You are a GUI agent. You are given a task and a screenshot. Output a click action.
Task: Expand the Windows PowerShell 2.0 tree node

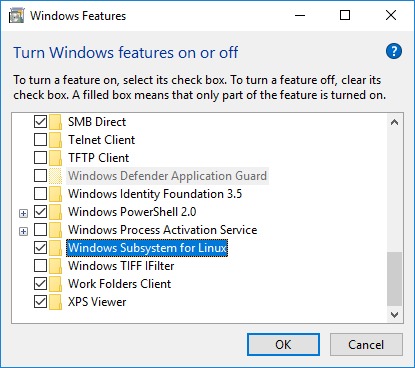click(23, 213)
